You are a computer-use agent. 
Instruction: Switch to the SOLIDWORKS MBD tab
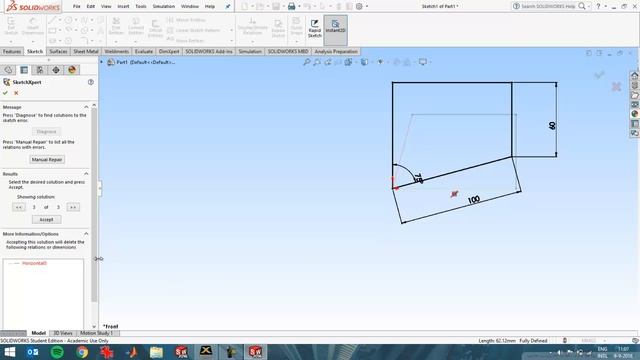pos(288,51)
